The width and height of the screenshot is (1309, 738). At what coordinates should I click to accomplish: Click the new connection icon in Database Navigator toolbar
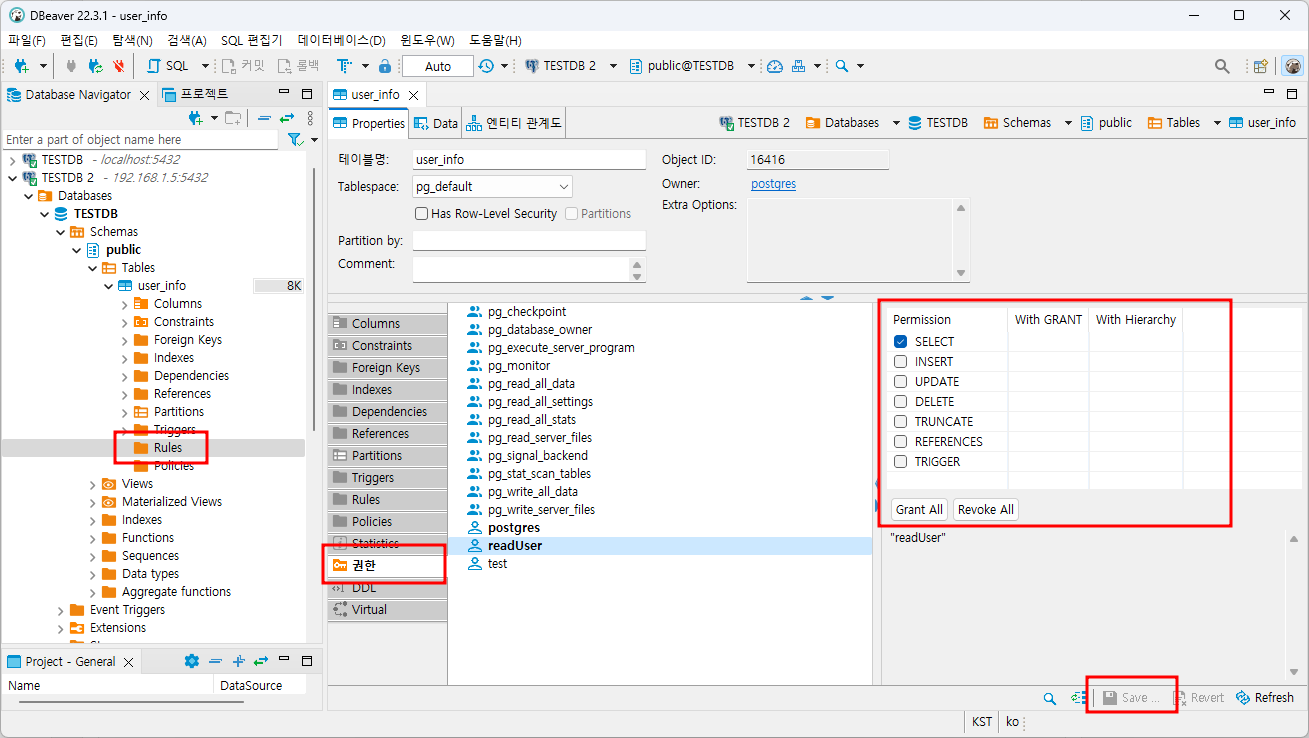(x=196, y=118)
